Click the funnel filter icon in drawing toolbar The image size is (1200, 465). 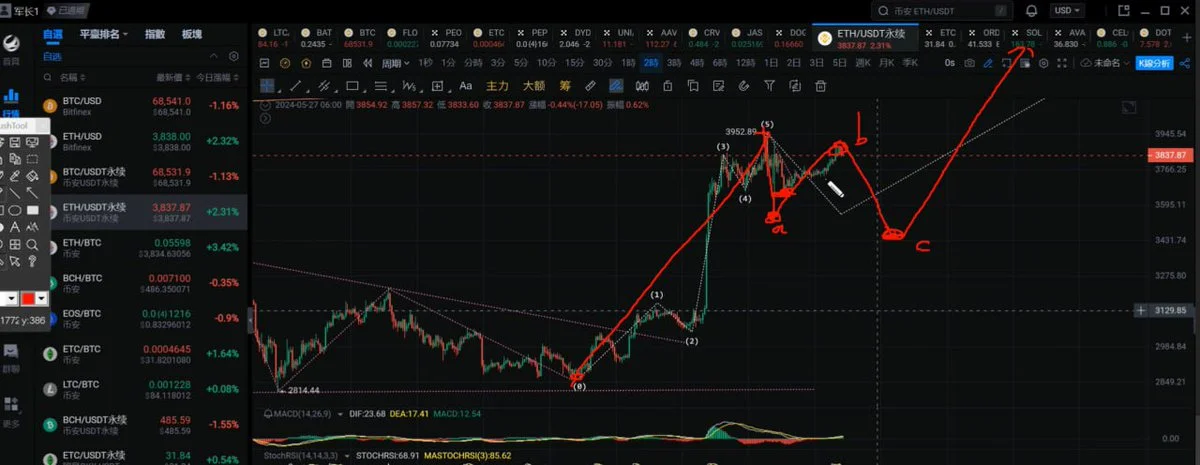pyautogui.click(x=770, y=86)
